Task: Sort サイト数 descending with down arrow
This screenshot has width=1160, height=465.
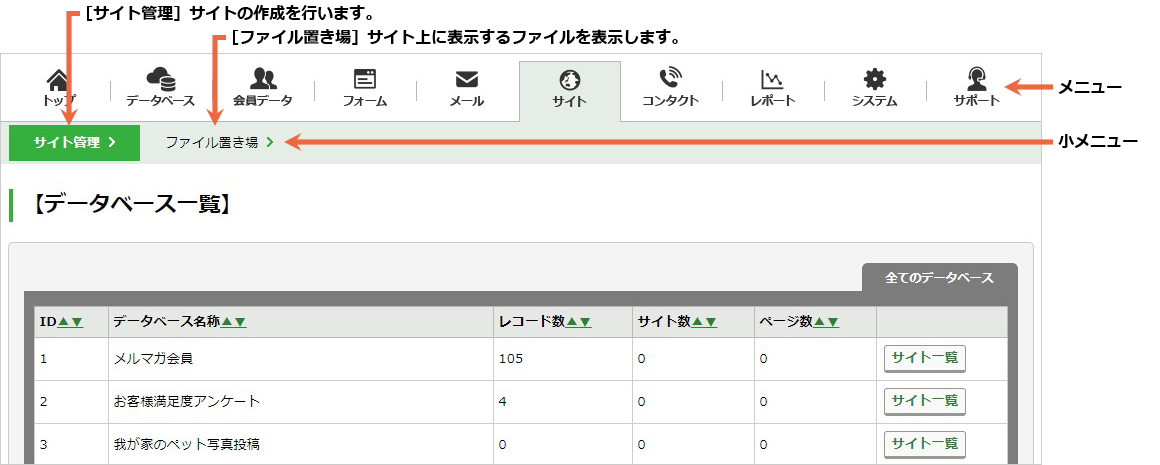Action: pos(710,322)
